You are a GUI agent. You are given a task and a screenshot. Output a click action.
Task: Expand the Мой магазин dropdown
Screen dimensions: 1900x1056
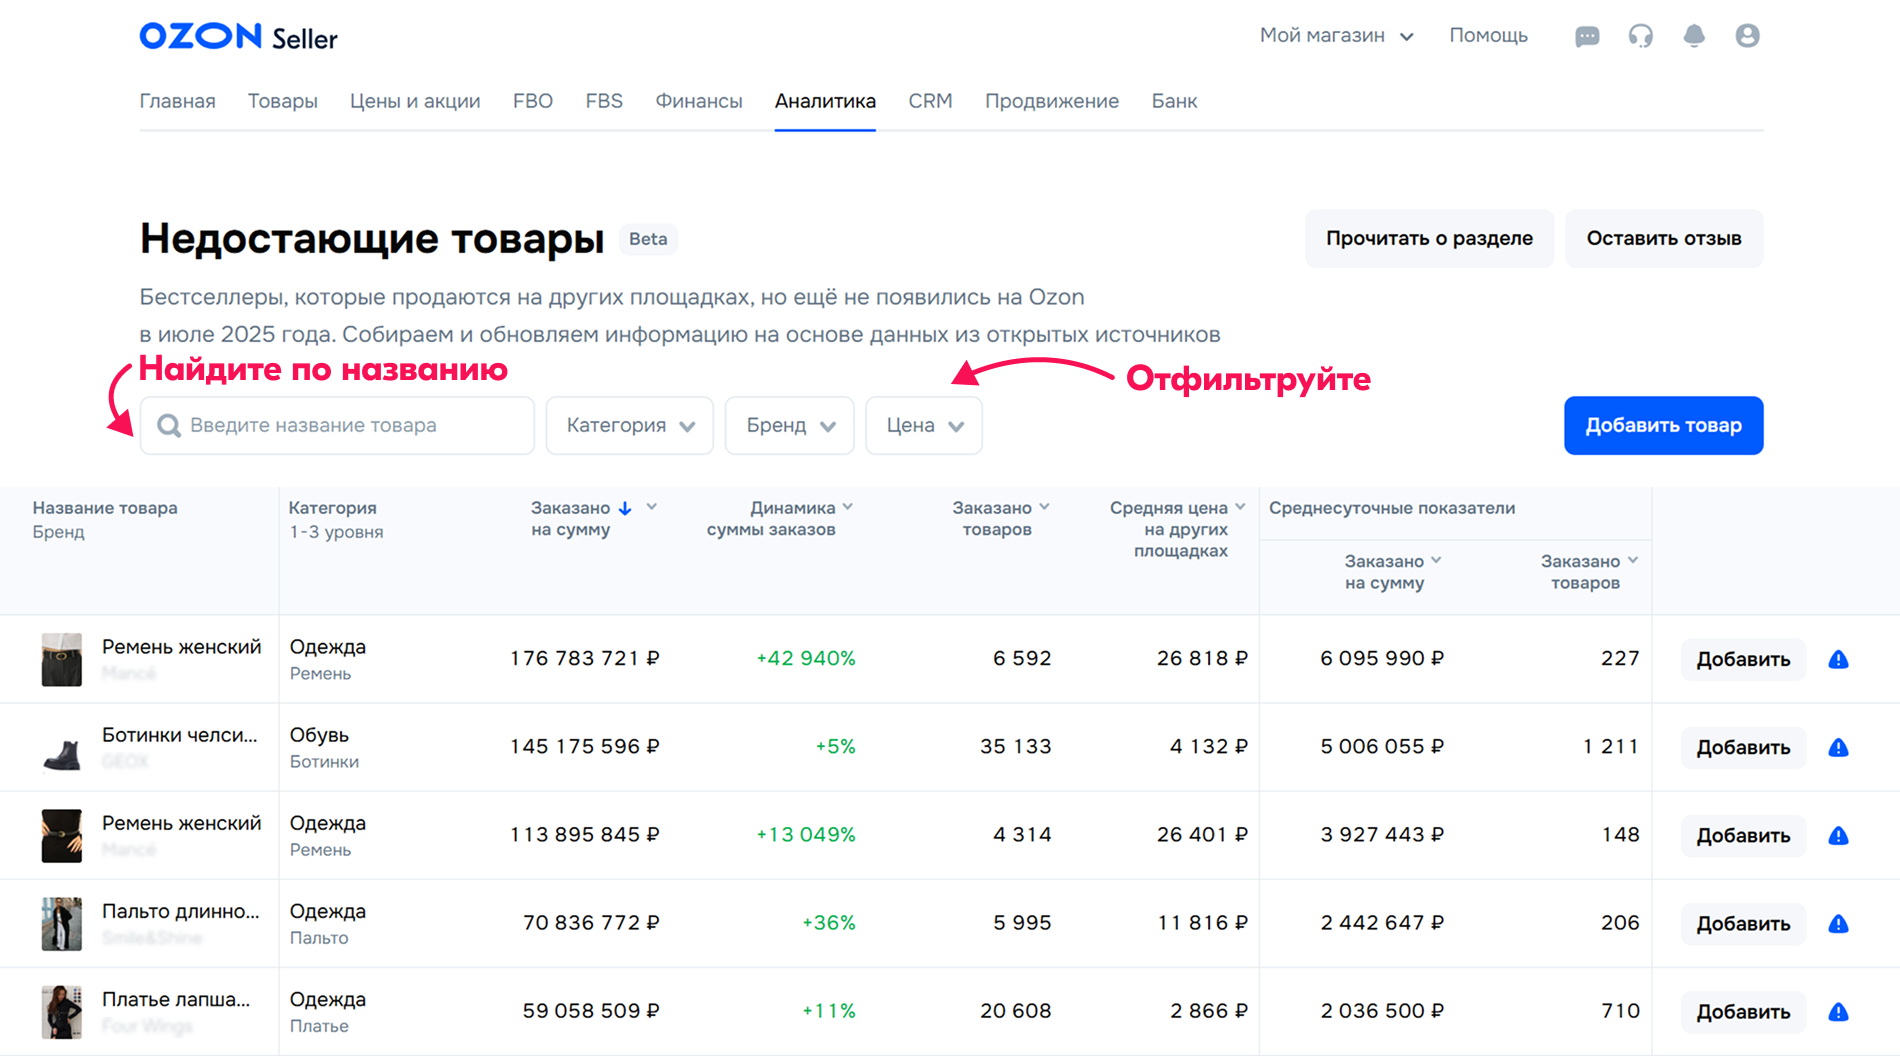coord(1337,36)
